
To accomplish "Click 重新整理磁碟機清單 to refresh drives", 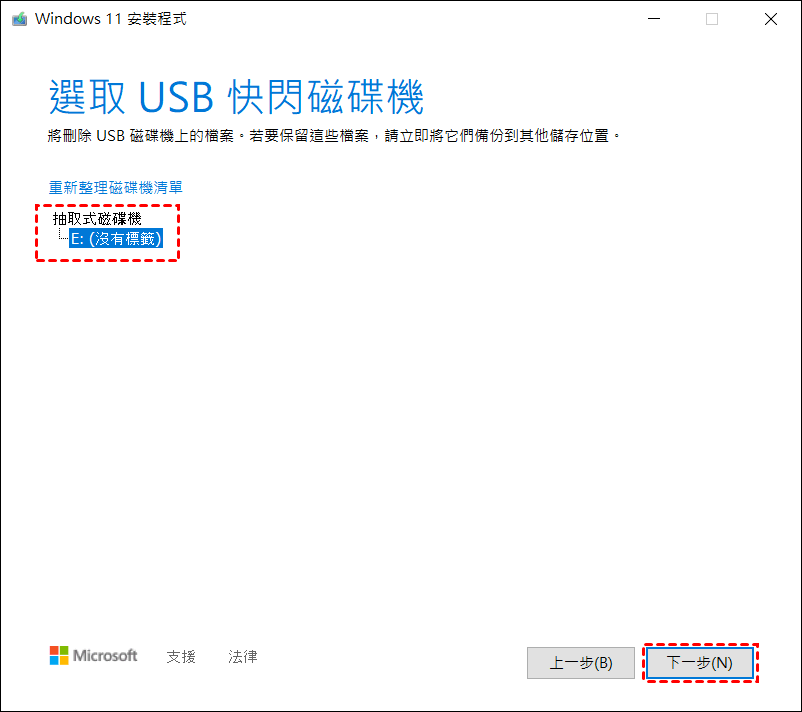I will click(x=116, y=188).
